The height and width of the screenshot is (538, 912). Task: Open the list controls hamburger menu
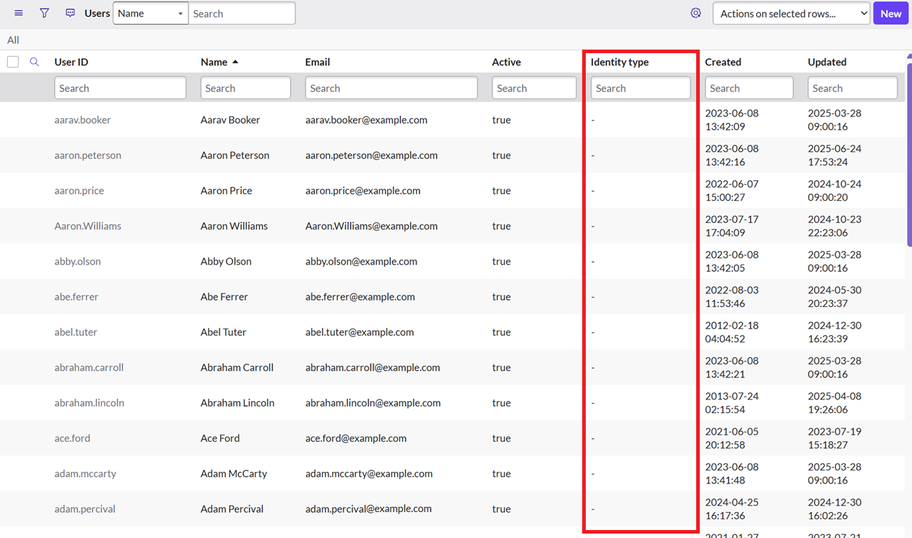pos(18,13)
